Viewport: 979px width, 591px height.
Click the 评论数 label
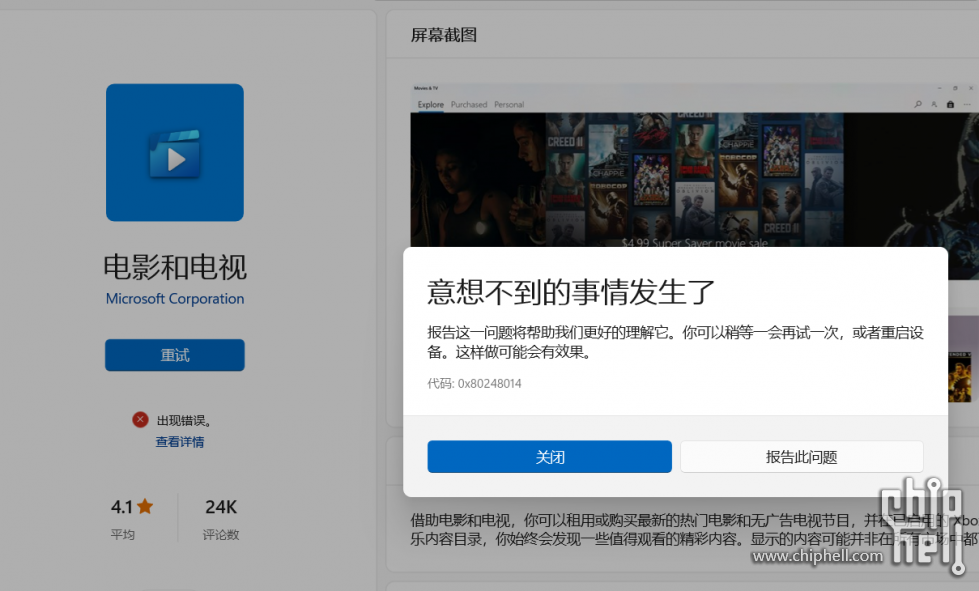[221, 535]
